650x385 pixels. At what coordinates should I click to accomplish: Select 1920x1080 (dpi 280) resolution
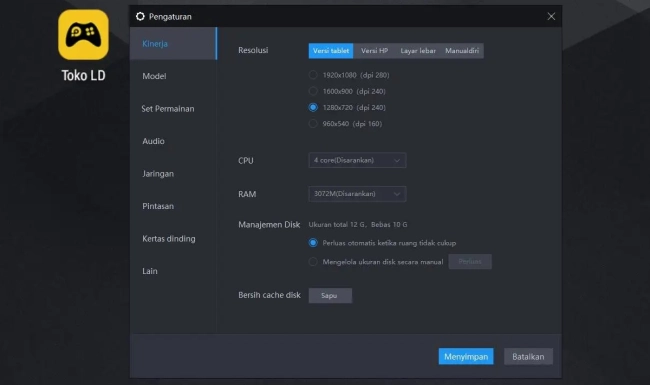pos(313,75)
